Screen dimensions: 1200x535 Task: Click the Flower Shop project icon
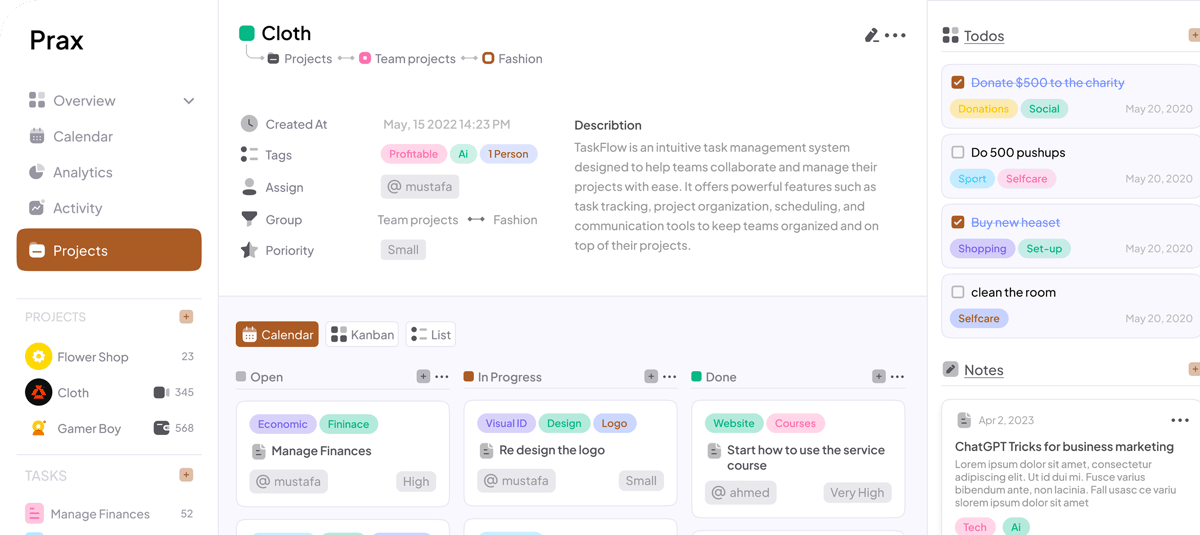pos(38,356)
